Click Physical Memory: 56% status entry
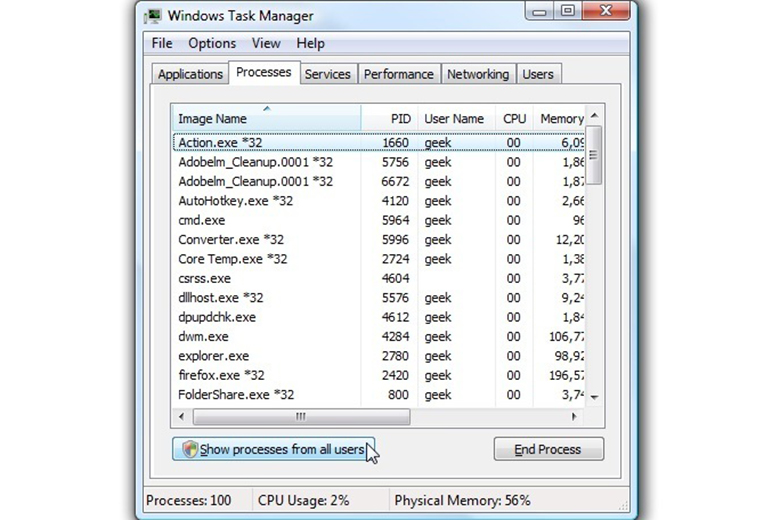Viewport: 780px width, 520px height. tap(463, 501)
